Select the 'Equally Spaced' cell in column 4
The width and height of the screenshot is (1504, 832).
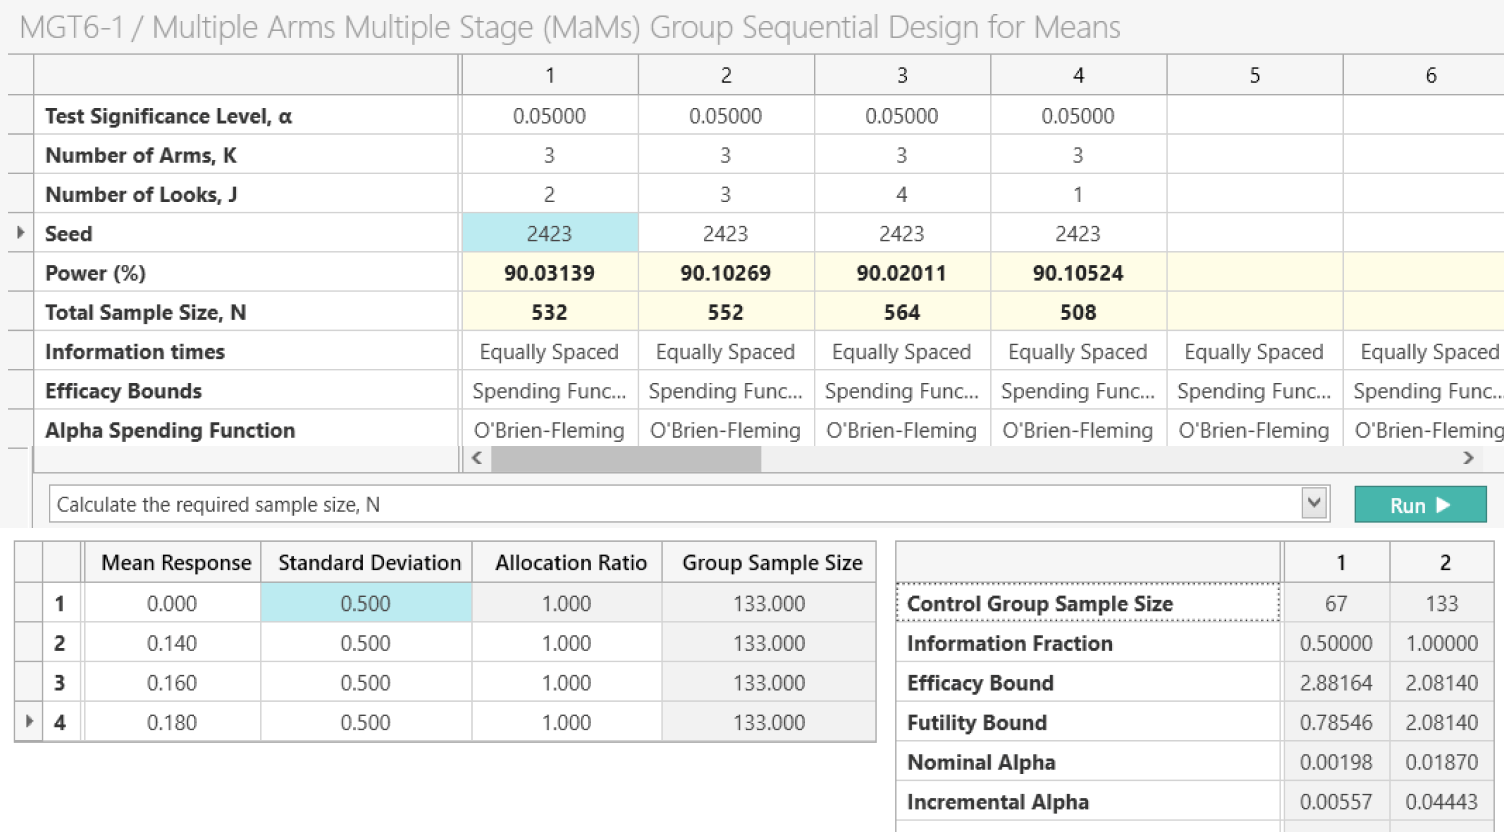point(1078,351)
